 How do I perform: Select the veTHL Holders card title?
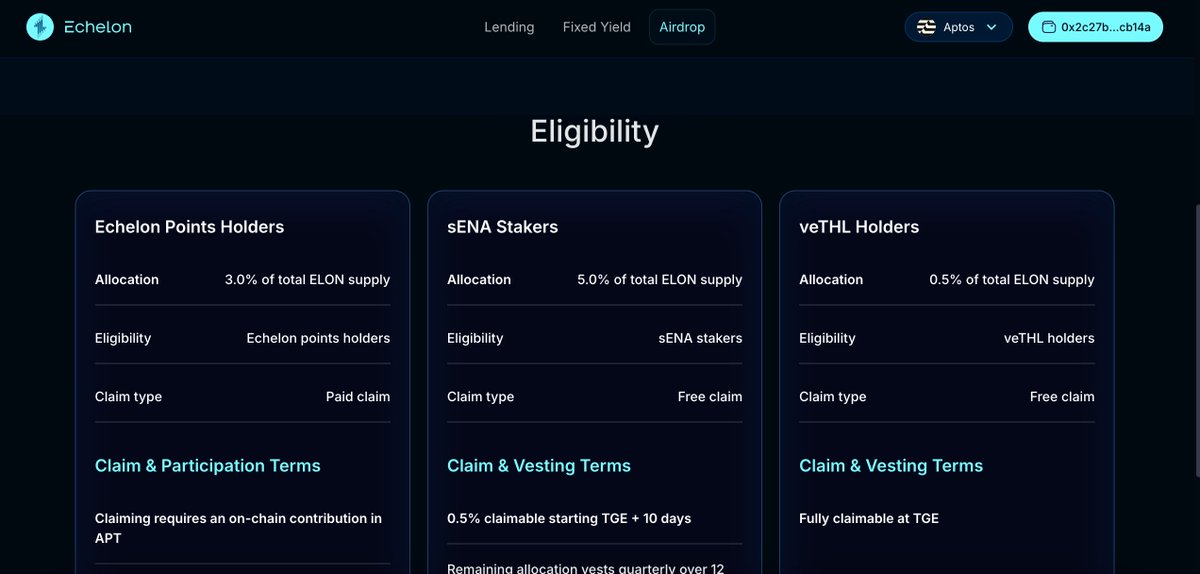coord(859,227)
